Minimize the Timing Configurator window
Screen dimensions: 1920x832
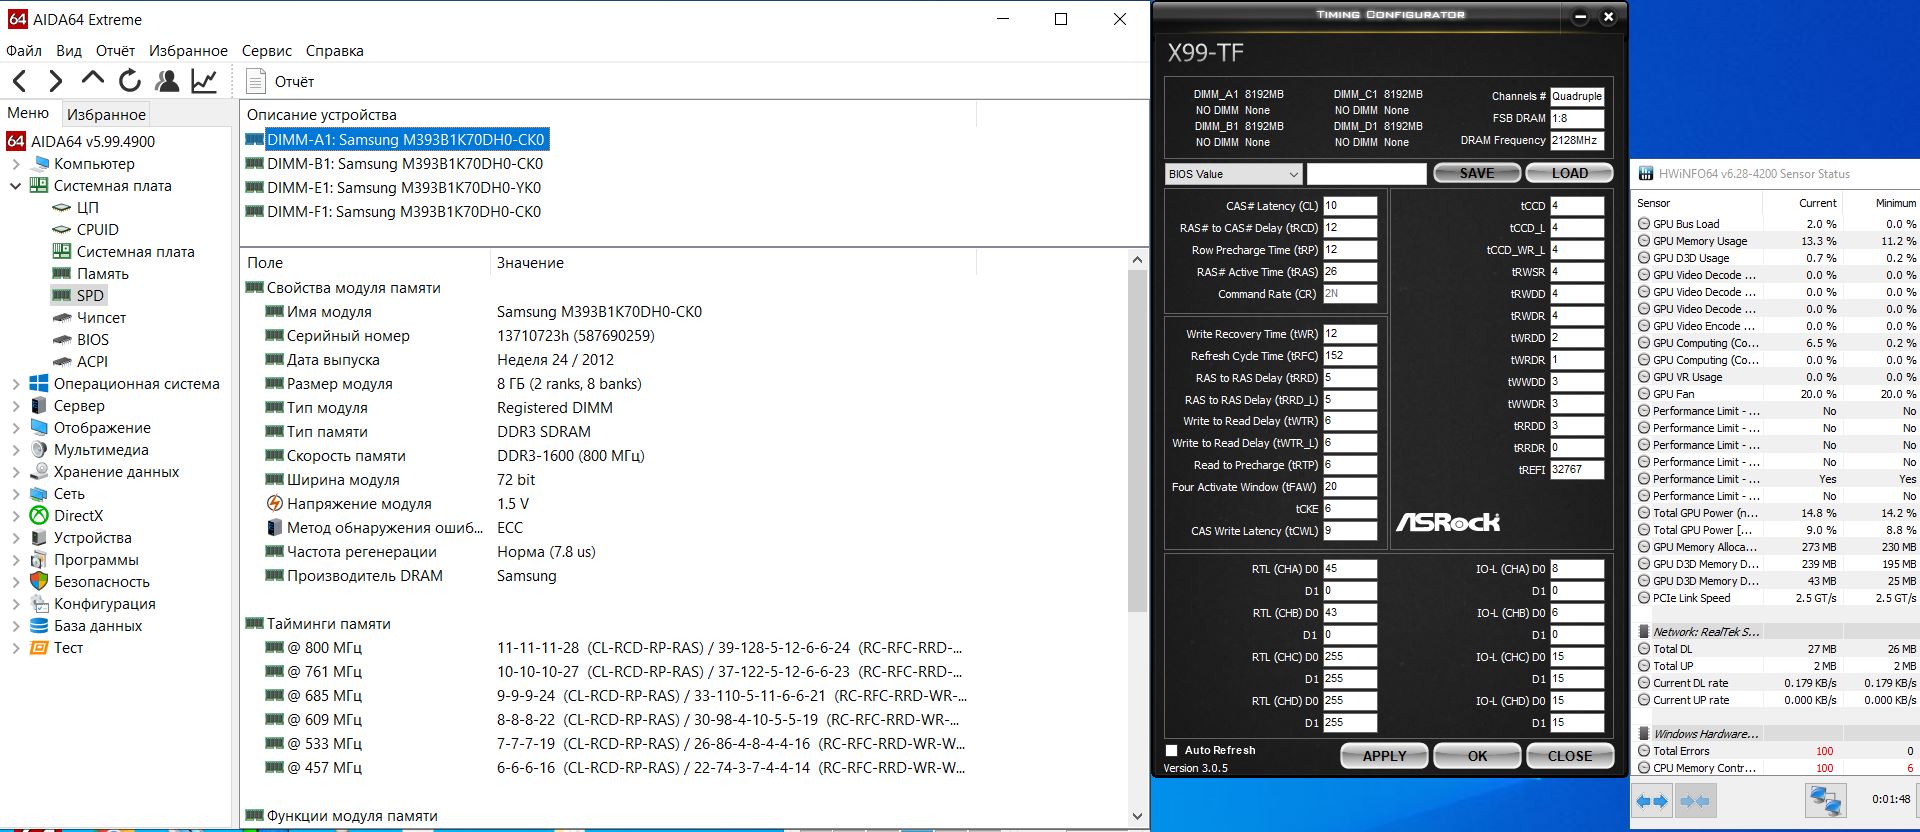1580,17
